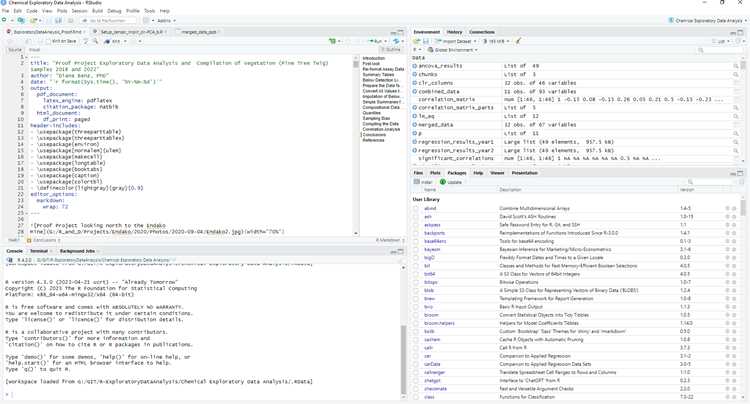Switch to the Background Jobs tab
This screenshot has width=750, height=404.
click(x=77, y=251)
